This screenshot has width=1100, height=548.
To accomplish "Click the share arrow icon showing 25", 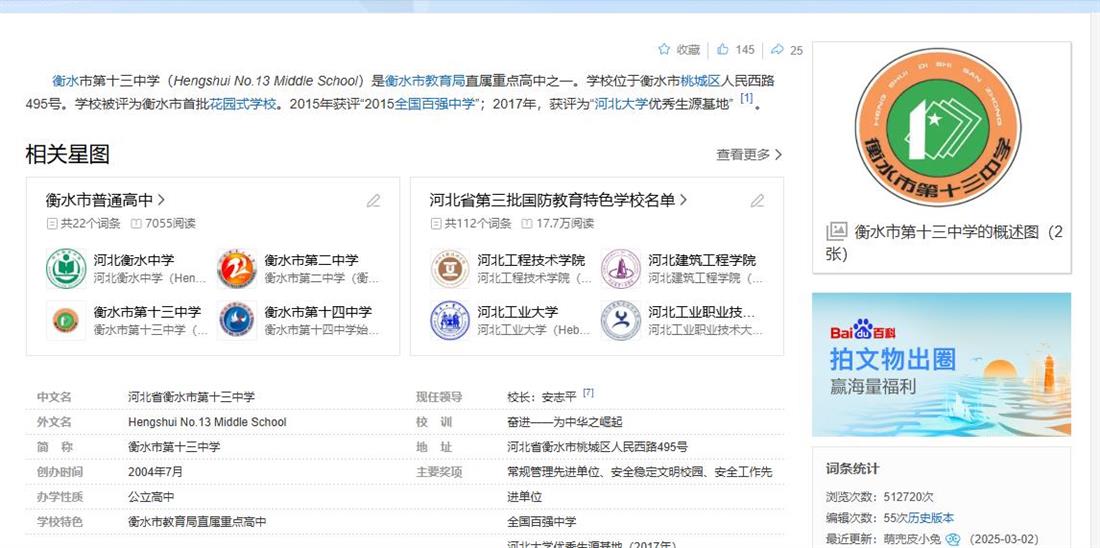I will (x=777, y=49).
